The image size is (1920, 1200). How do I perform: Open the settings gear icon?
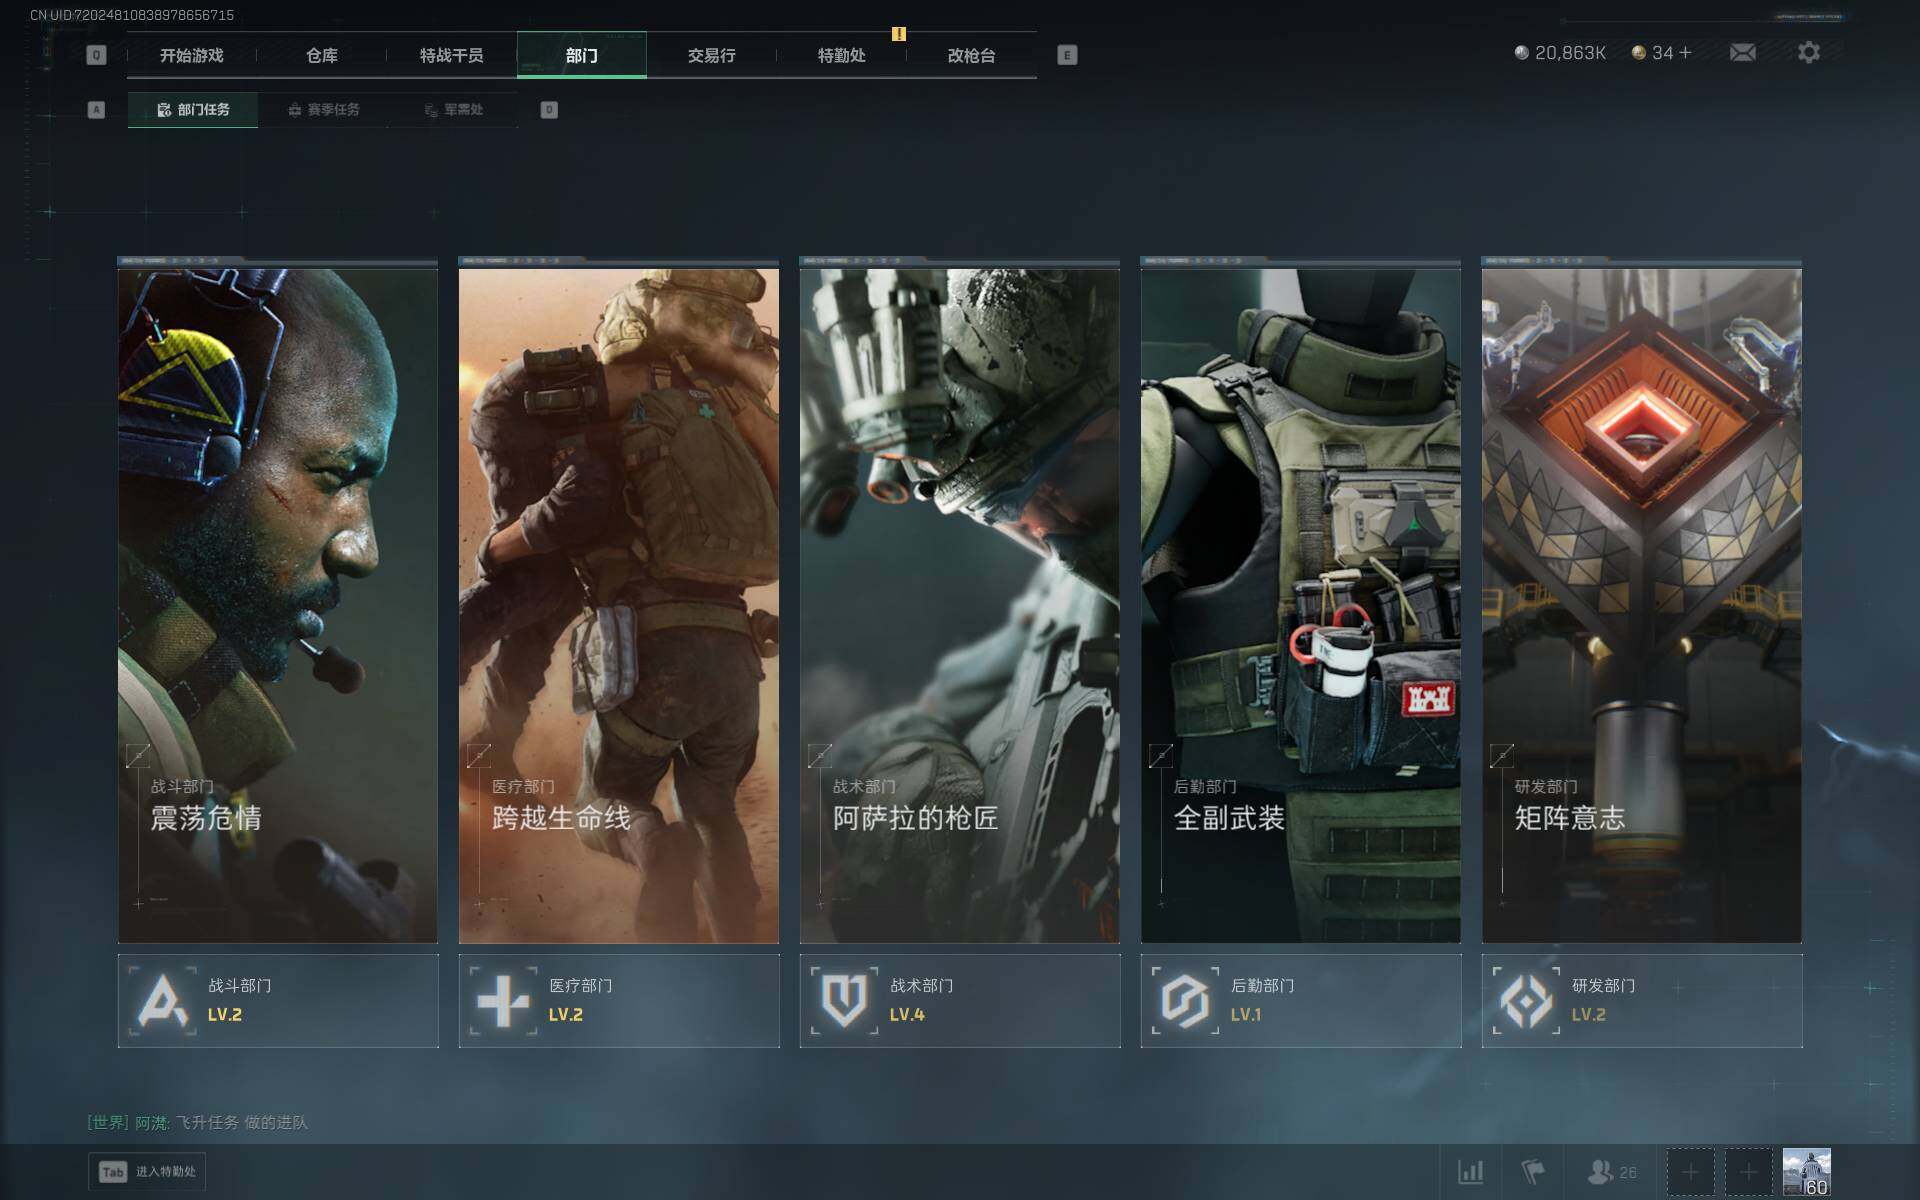click(x=1808, y=52)
